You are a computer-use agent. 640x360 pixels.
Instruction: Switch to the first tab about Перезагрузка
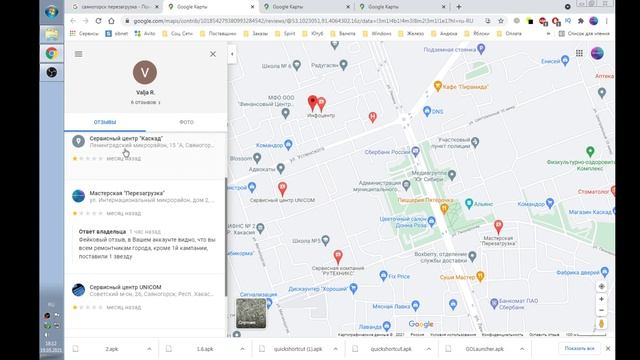(x=115, y=7)
